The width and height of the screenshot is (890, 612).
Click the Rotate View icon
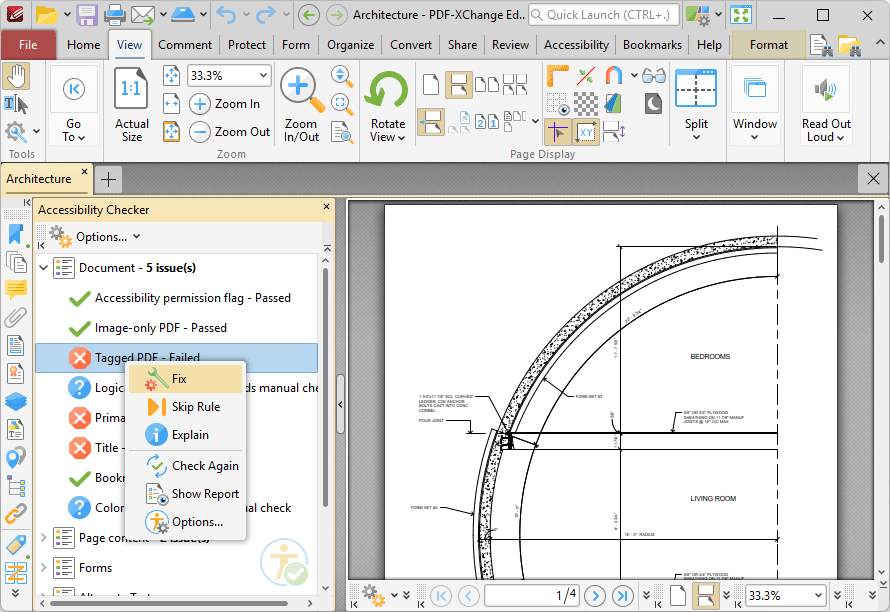(387, 90)
